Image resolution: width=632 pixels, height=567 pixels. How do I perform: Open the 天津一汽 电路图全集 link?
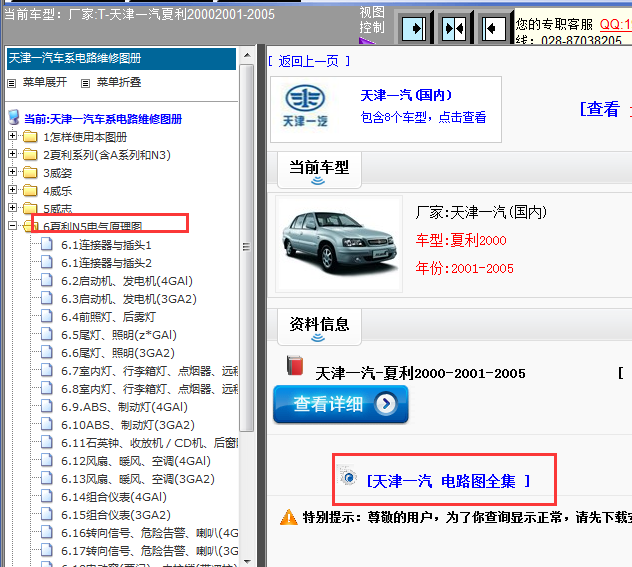tap(448, 481)
